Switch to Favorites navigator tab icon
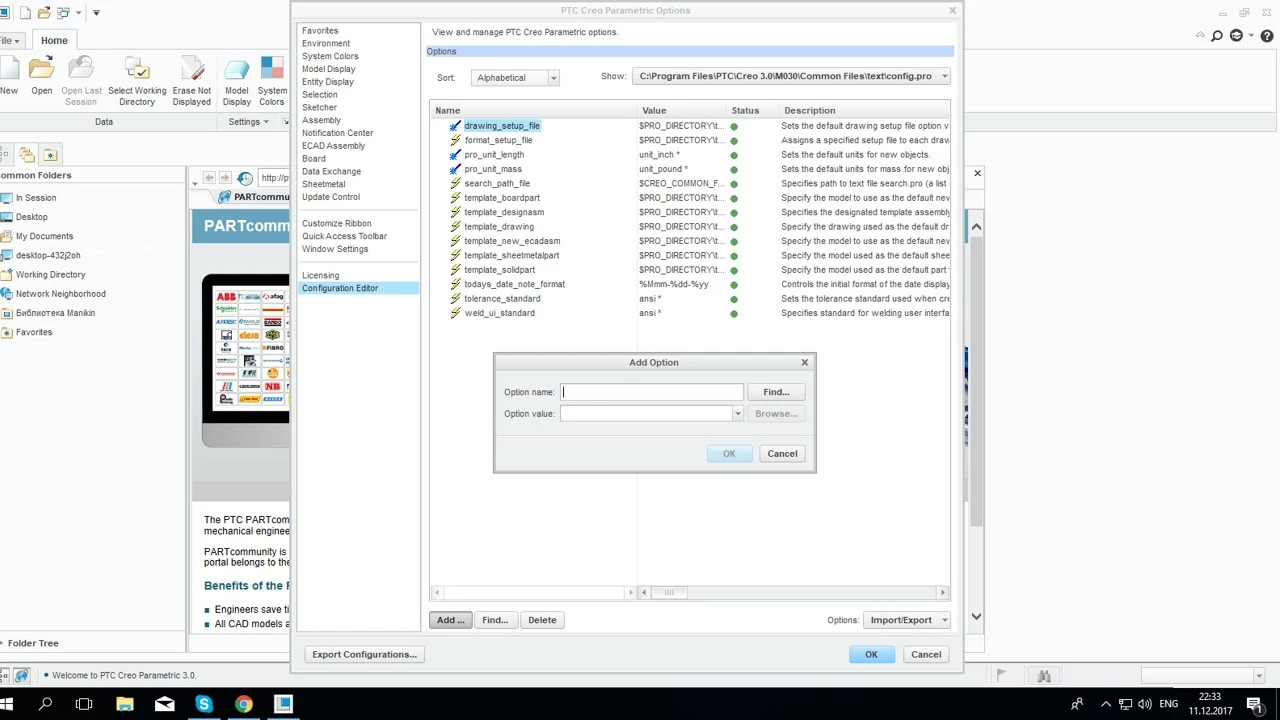Image resolution: width=1280 pixels, height=720 pixels. click(50, 154)
